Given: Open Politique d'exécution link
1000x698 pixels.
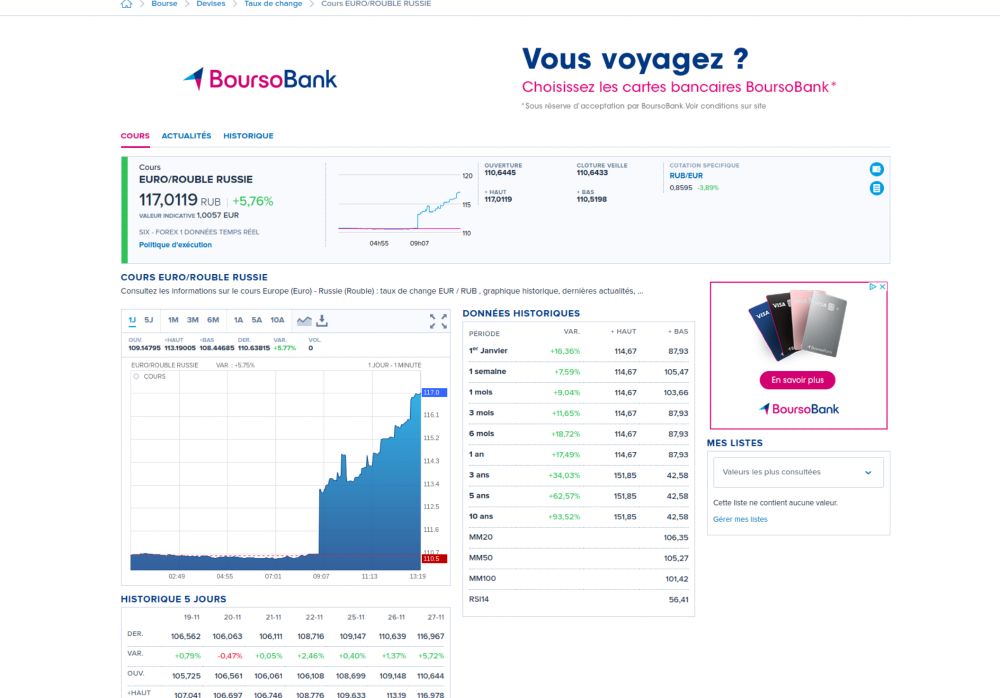Looking at the screenshot, I should click(x=175, y=245).
